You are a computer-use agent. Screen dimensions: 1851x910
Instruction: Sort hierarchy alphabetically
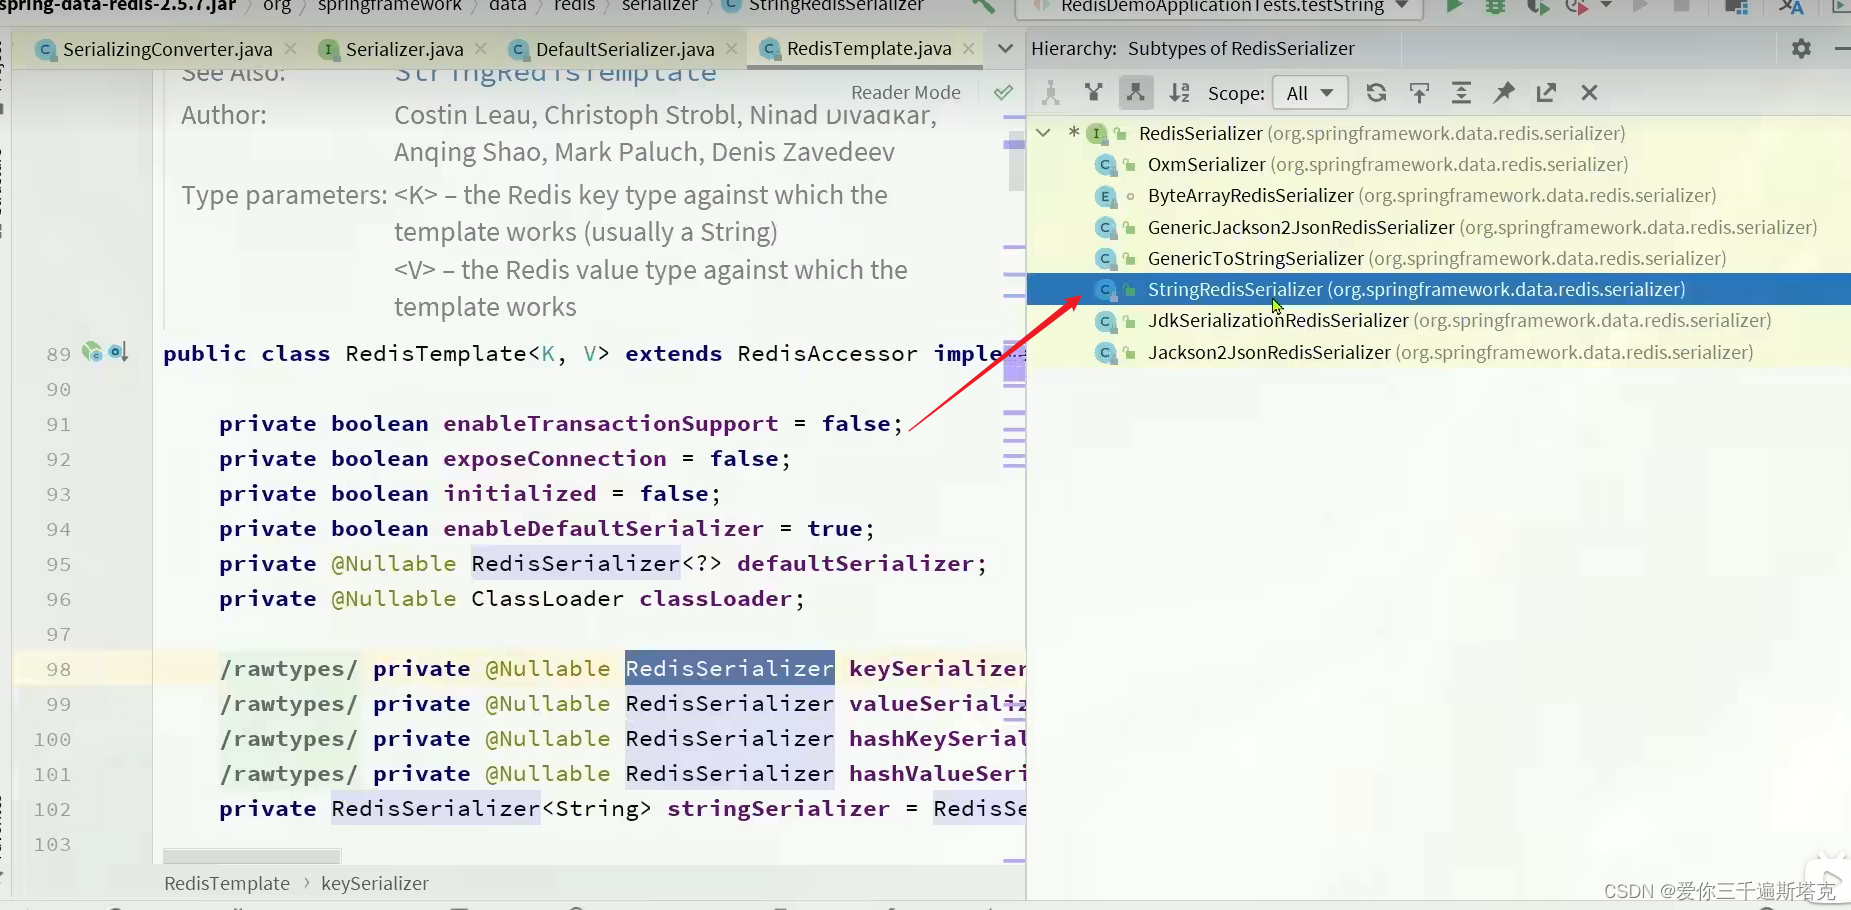(x=1180, y=92)
